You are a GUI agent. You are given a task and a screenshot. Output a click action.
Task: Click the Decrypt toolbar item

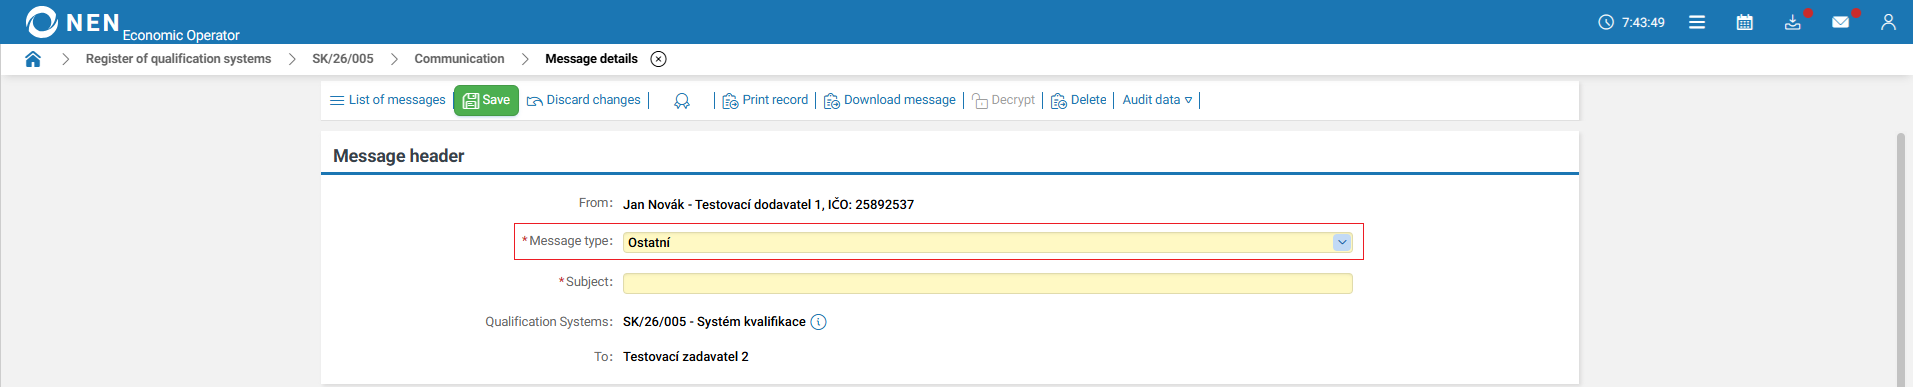coord(1003,100)
